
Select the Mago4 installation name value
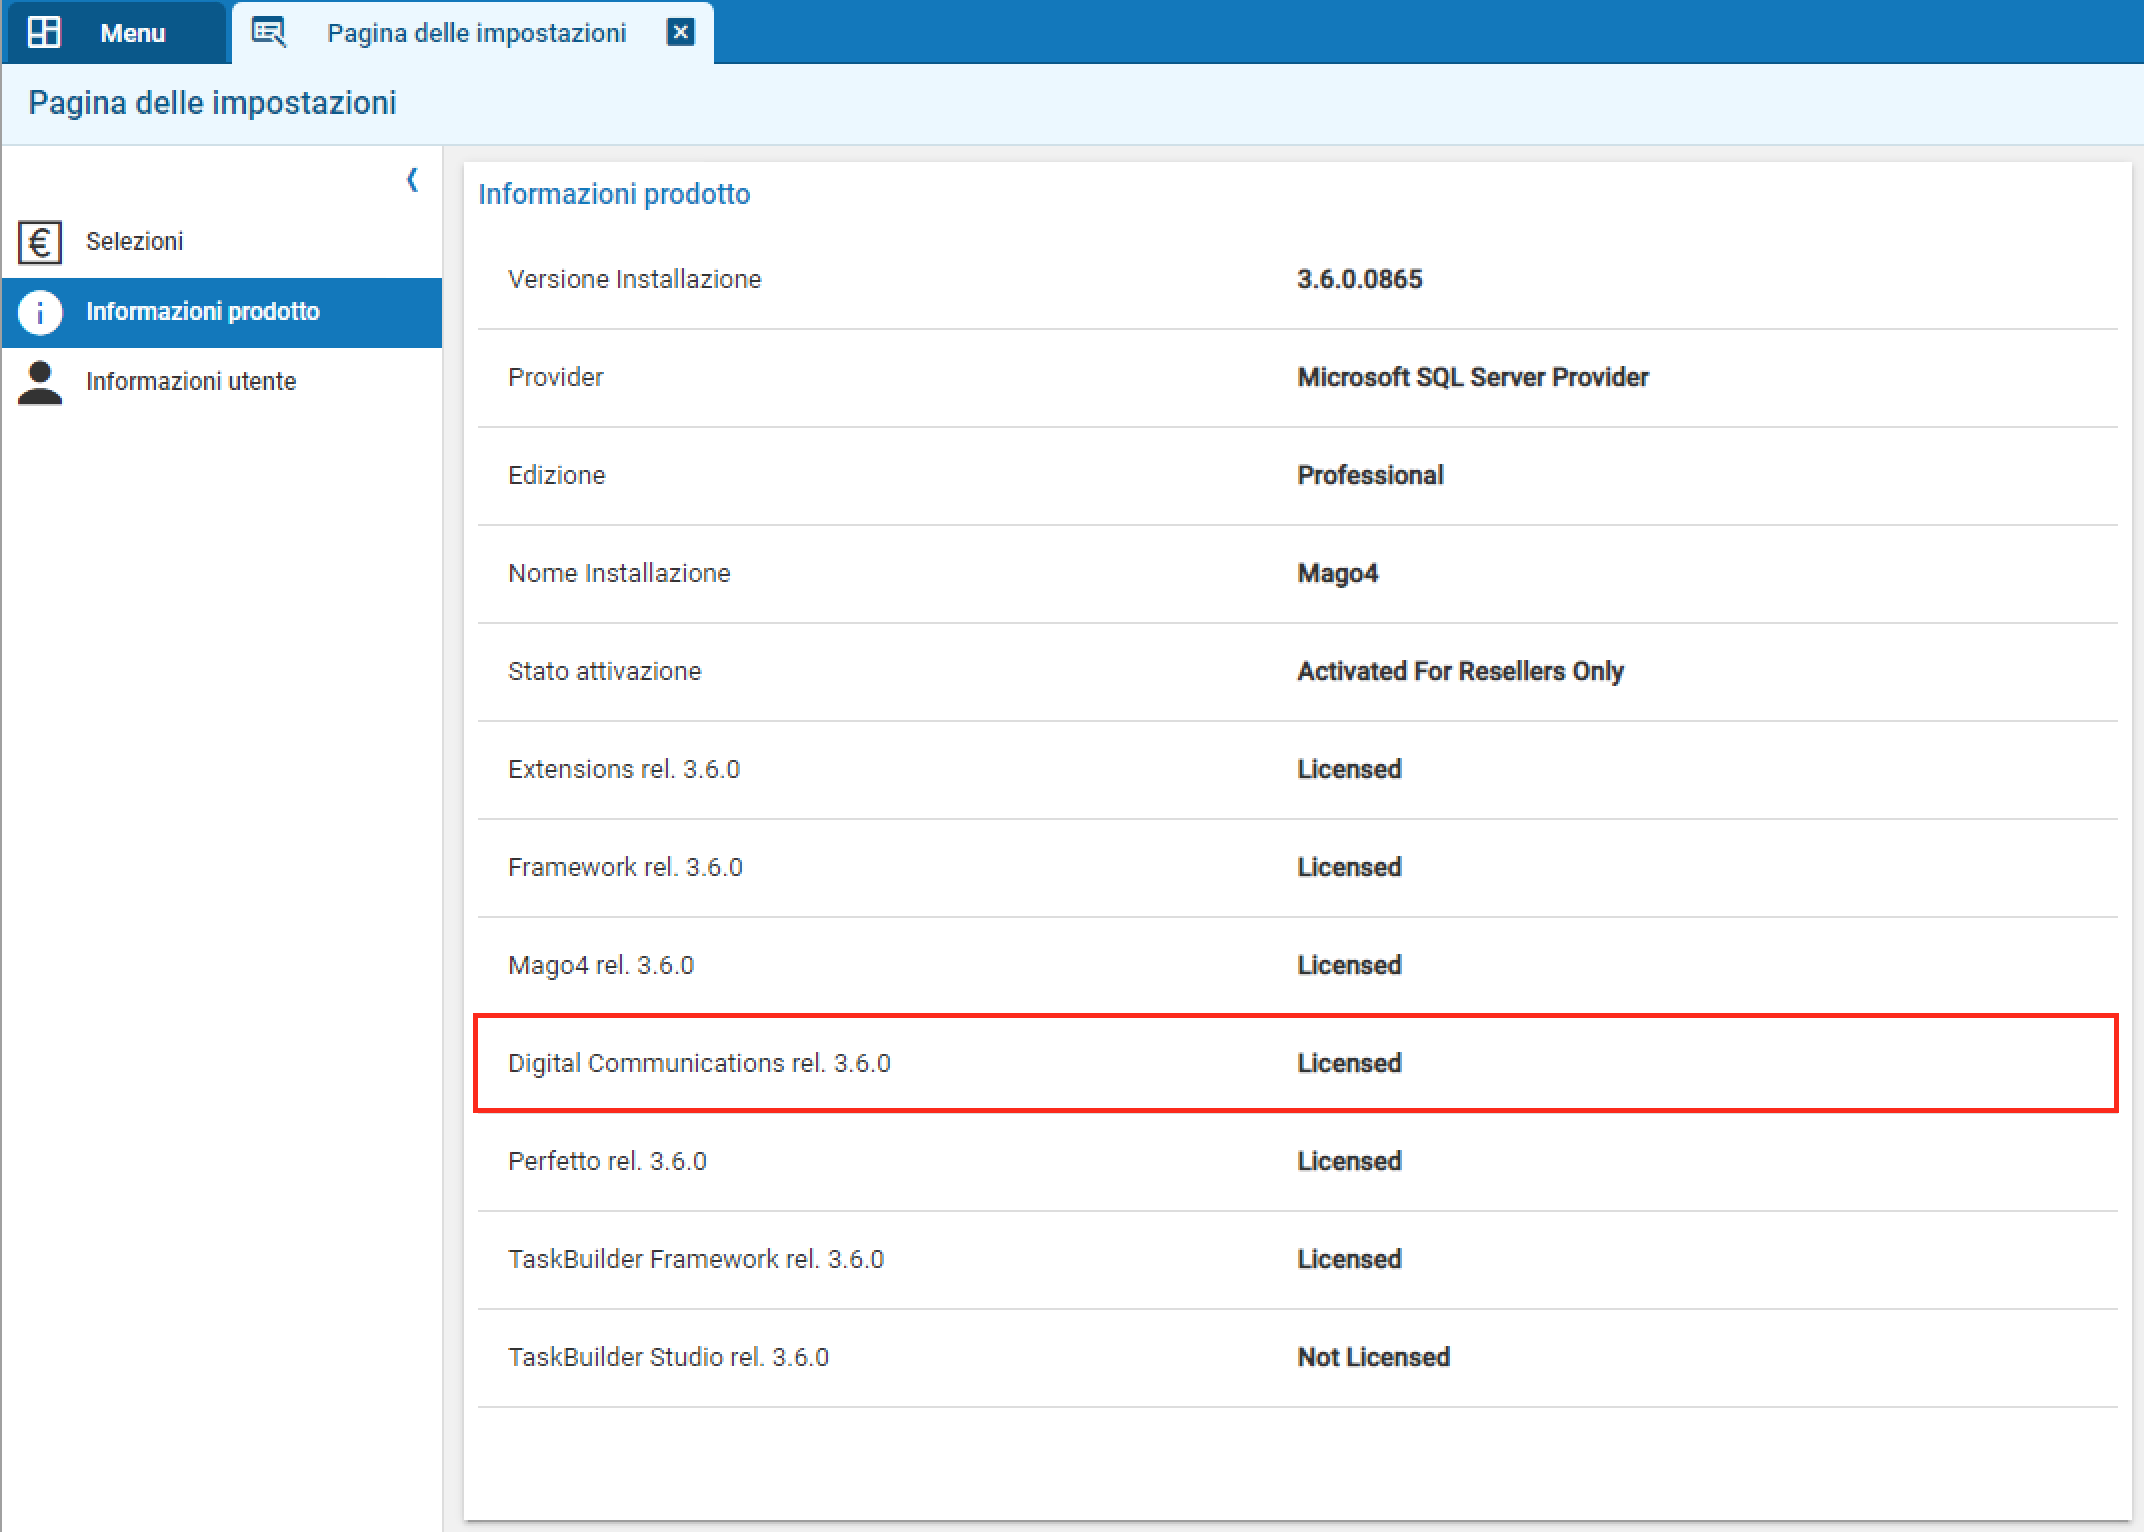tap(1338, 573)
